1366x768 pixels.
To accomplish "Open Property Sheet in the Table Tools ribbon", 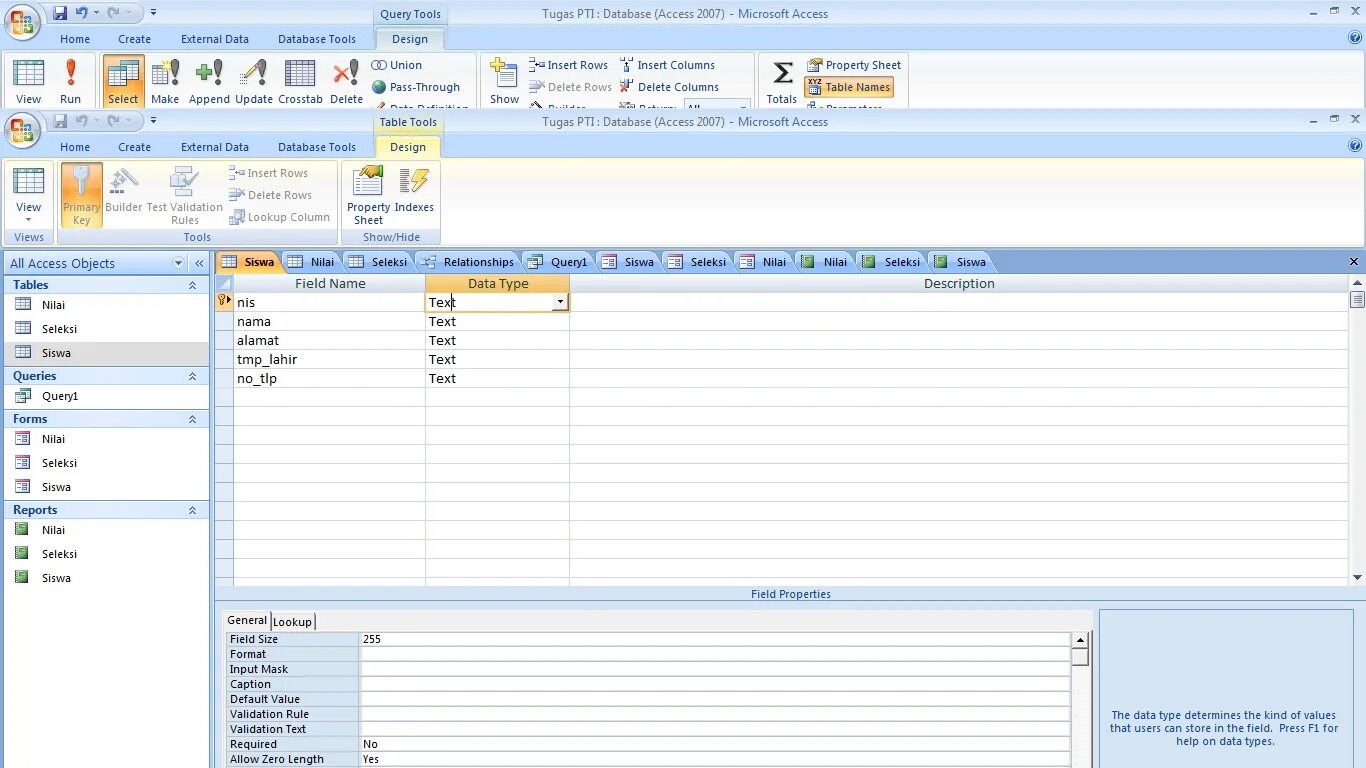I will click(368, 196).
